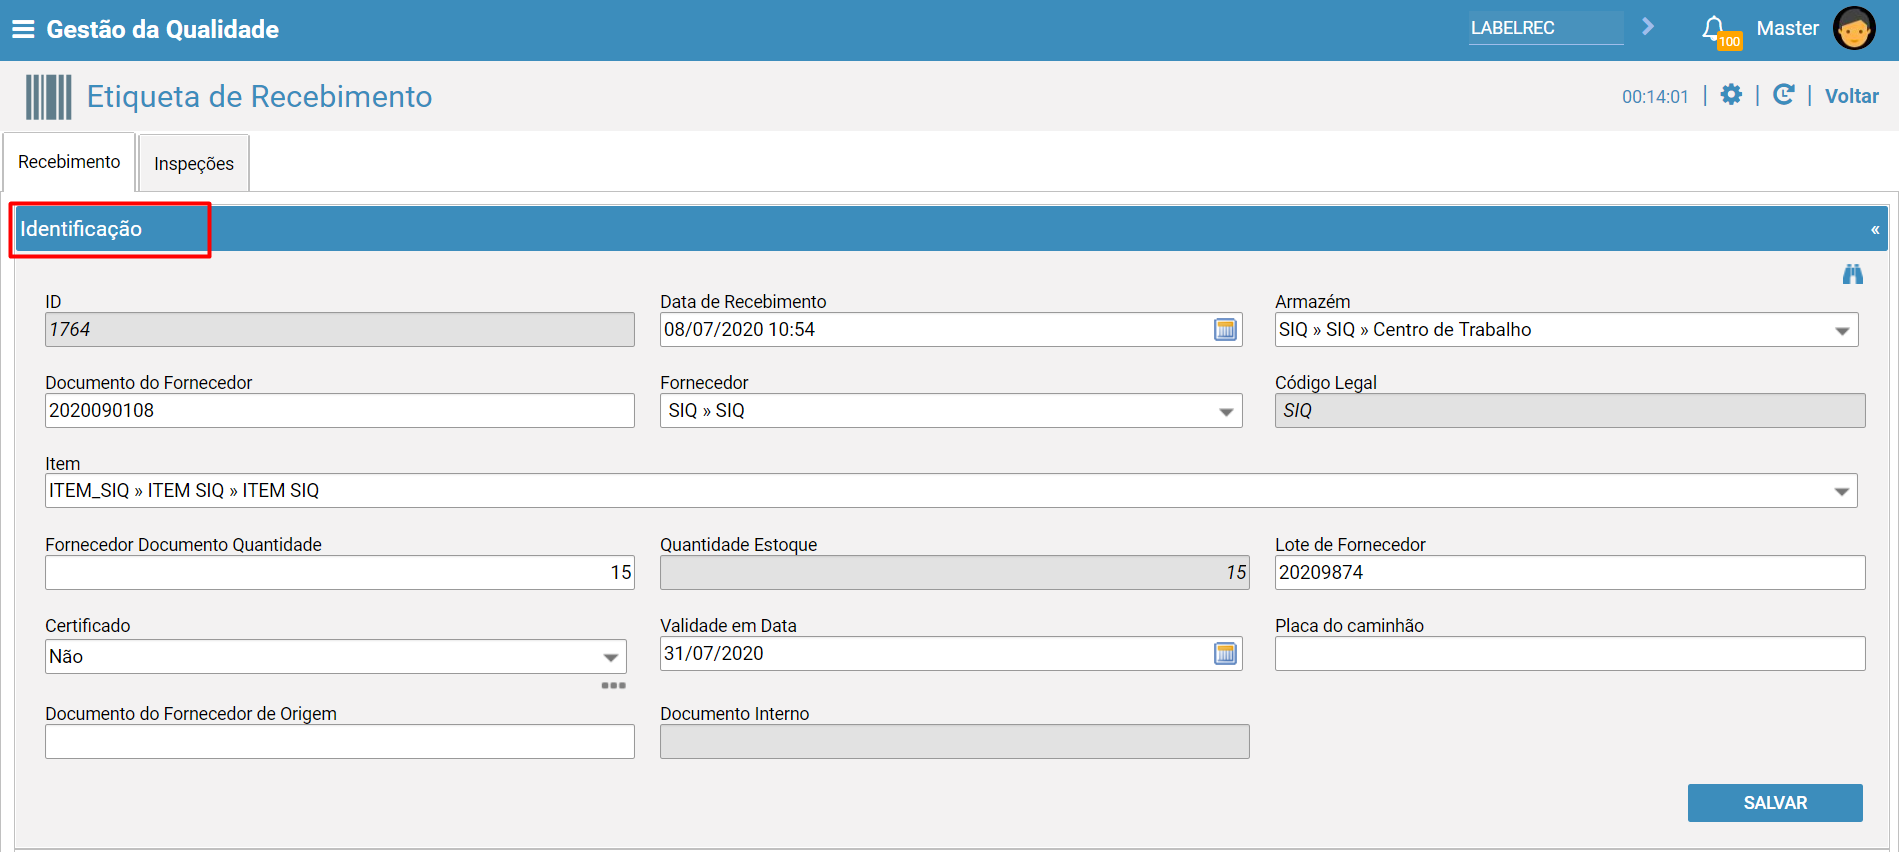Image resolution: width=1899 pixels, height=852 pixels.
Task: Expand the Certificado dropdown
Action: tap(610, 657)
